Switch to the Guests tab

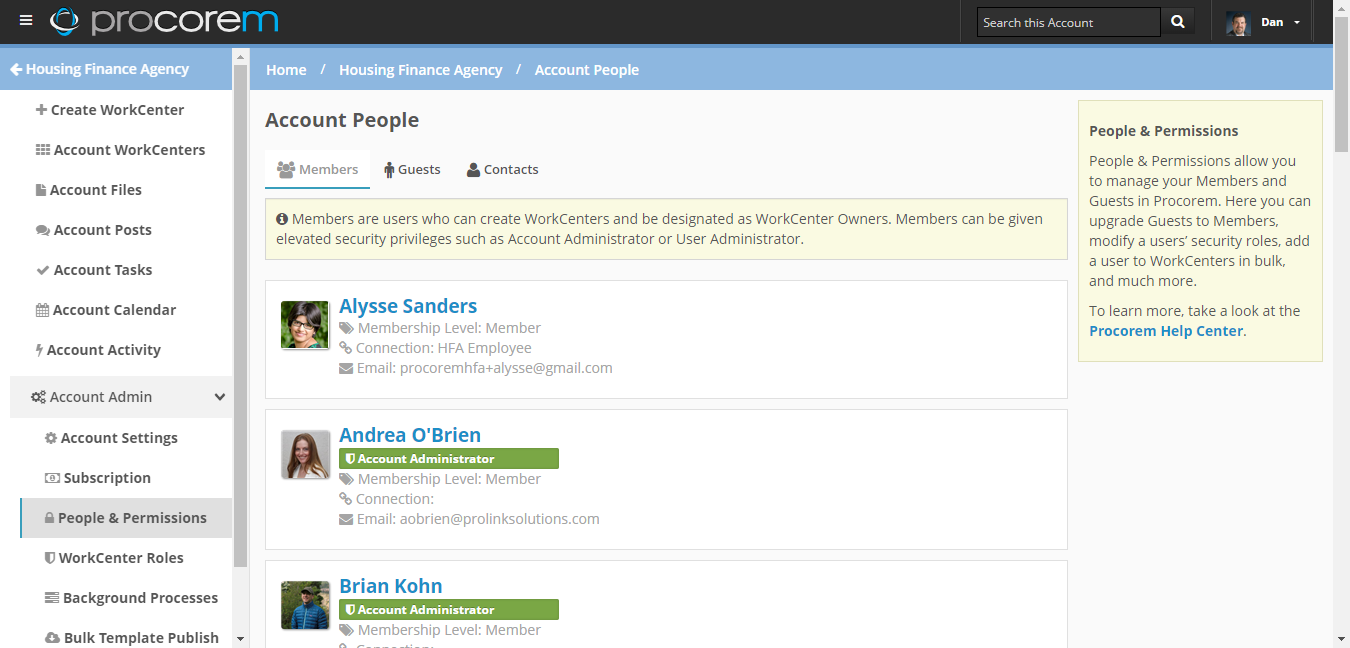click(412, 170)
